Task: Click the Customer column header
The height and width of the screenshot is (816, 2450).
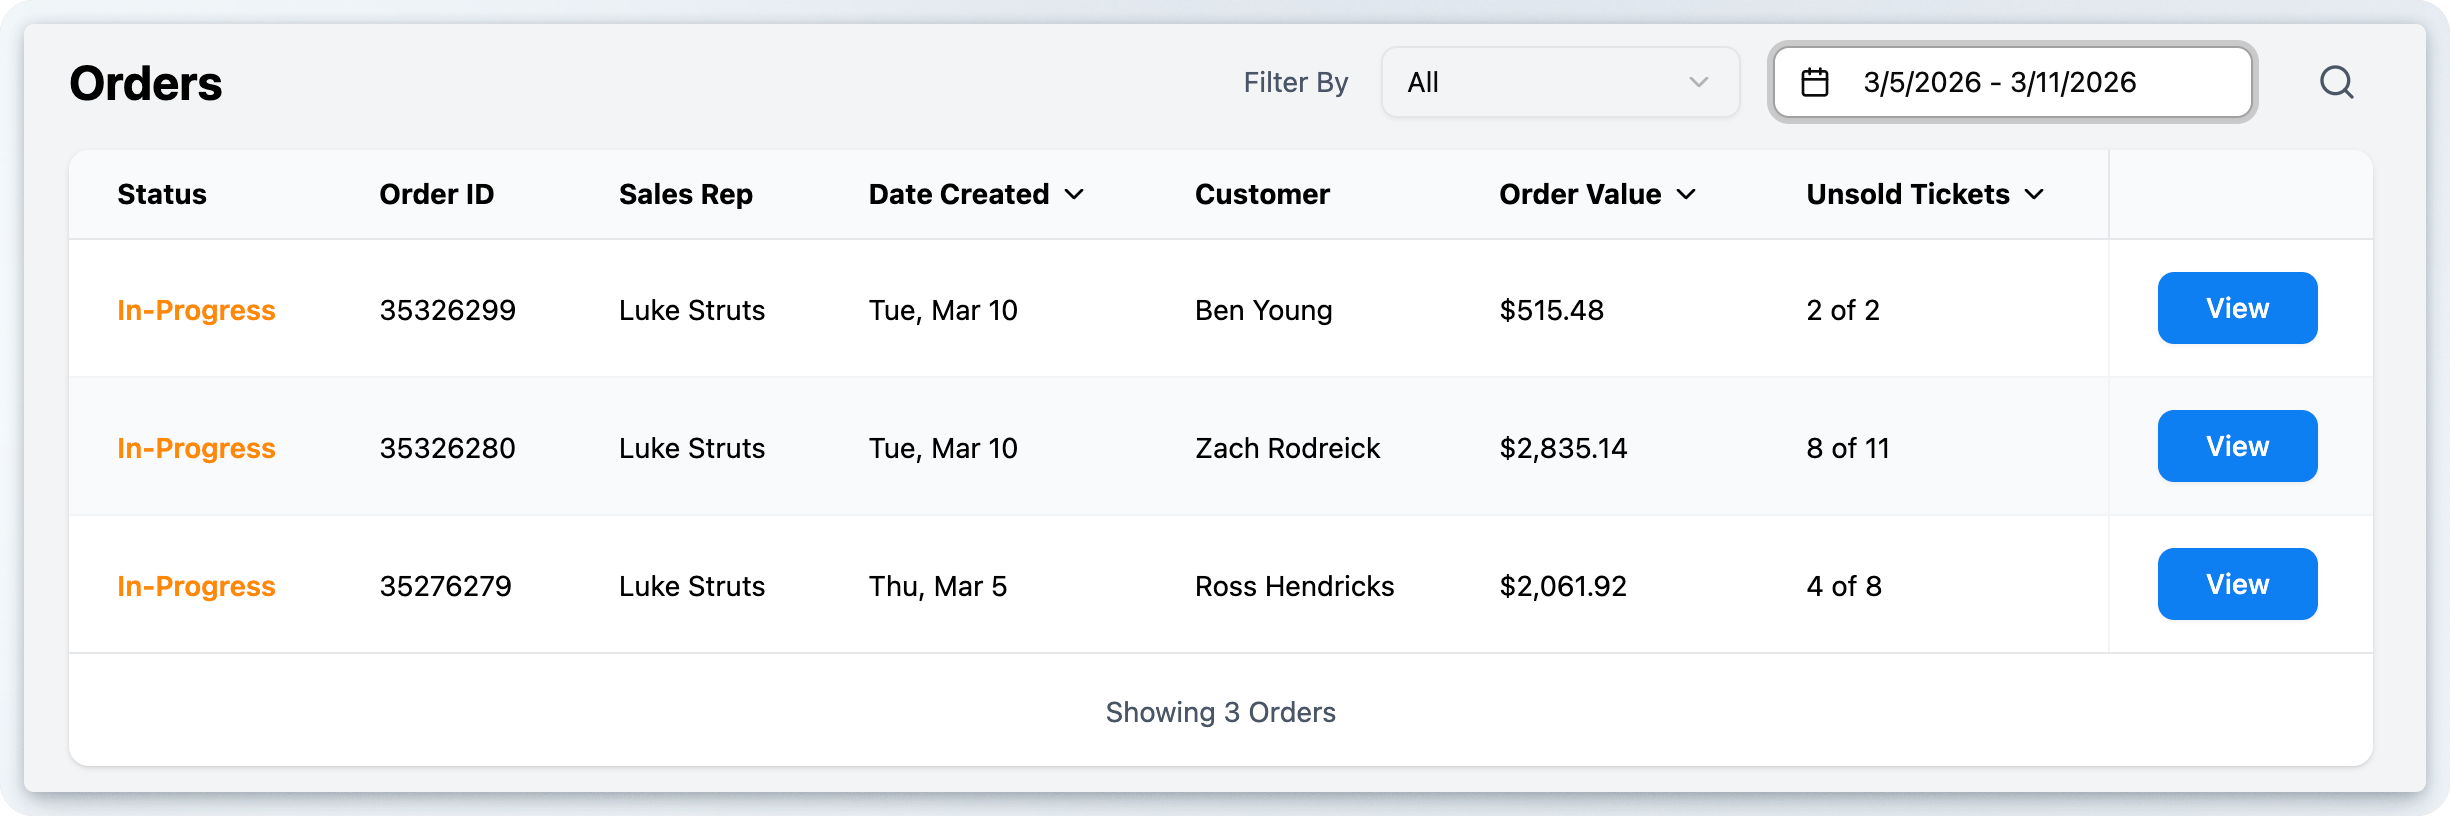Action: click(x=1262, y=194)
